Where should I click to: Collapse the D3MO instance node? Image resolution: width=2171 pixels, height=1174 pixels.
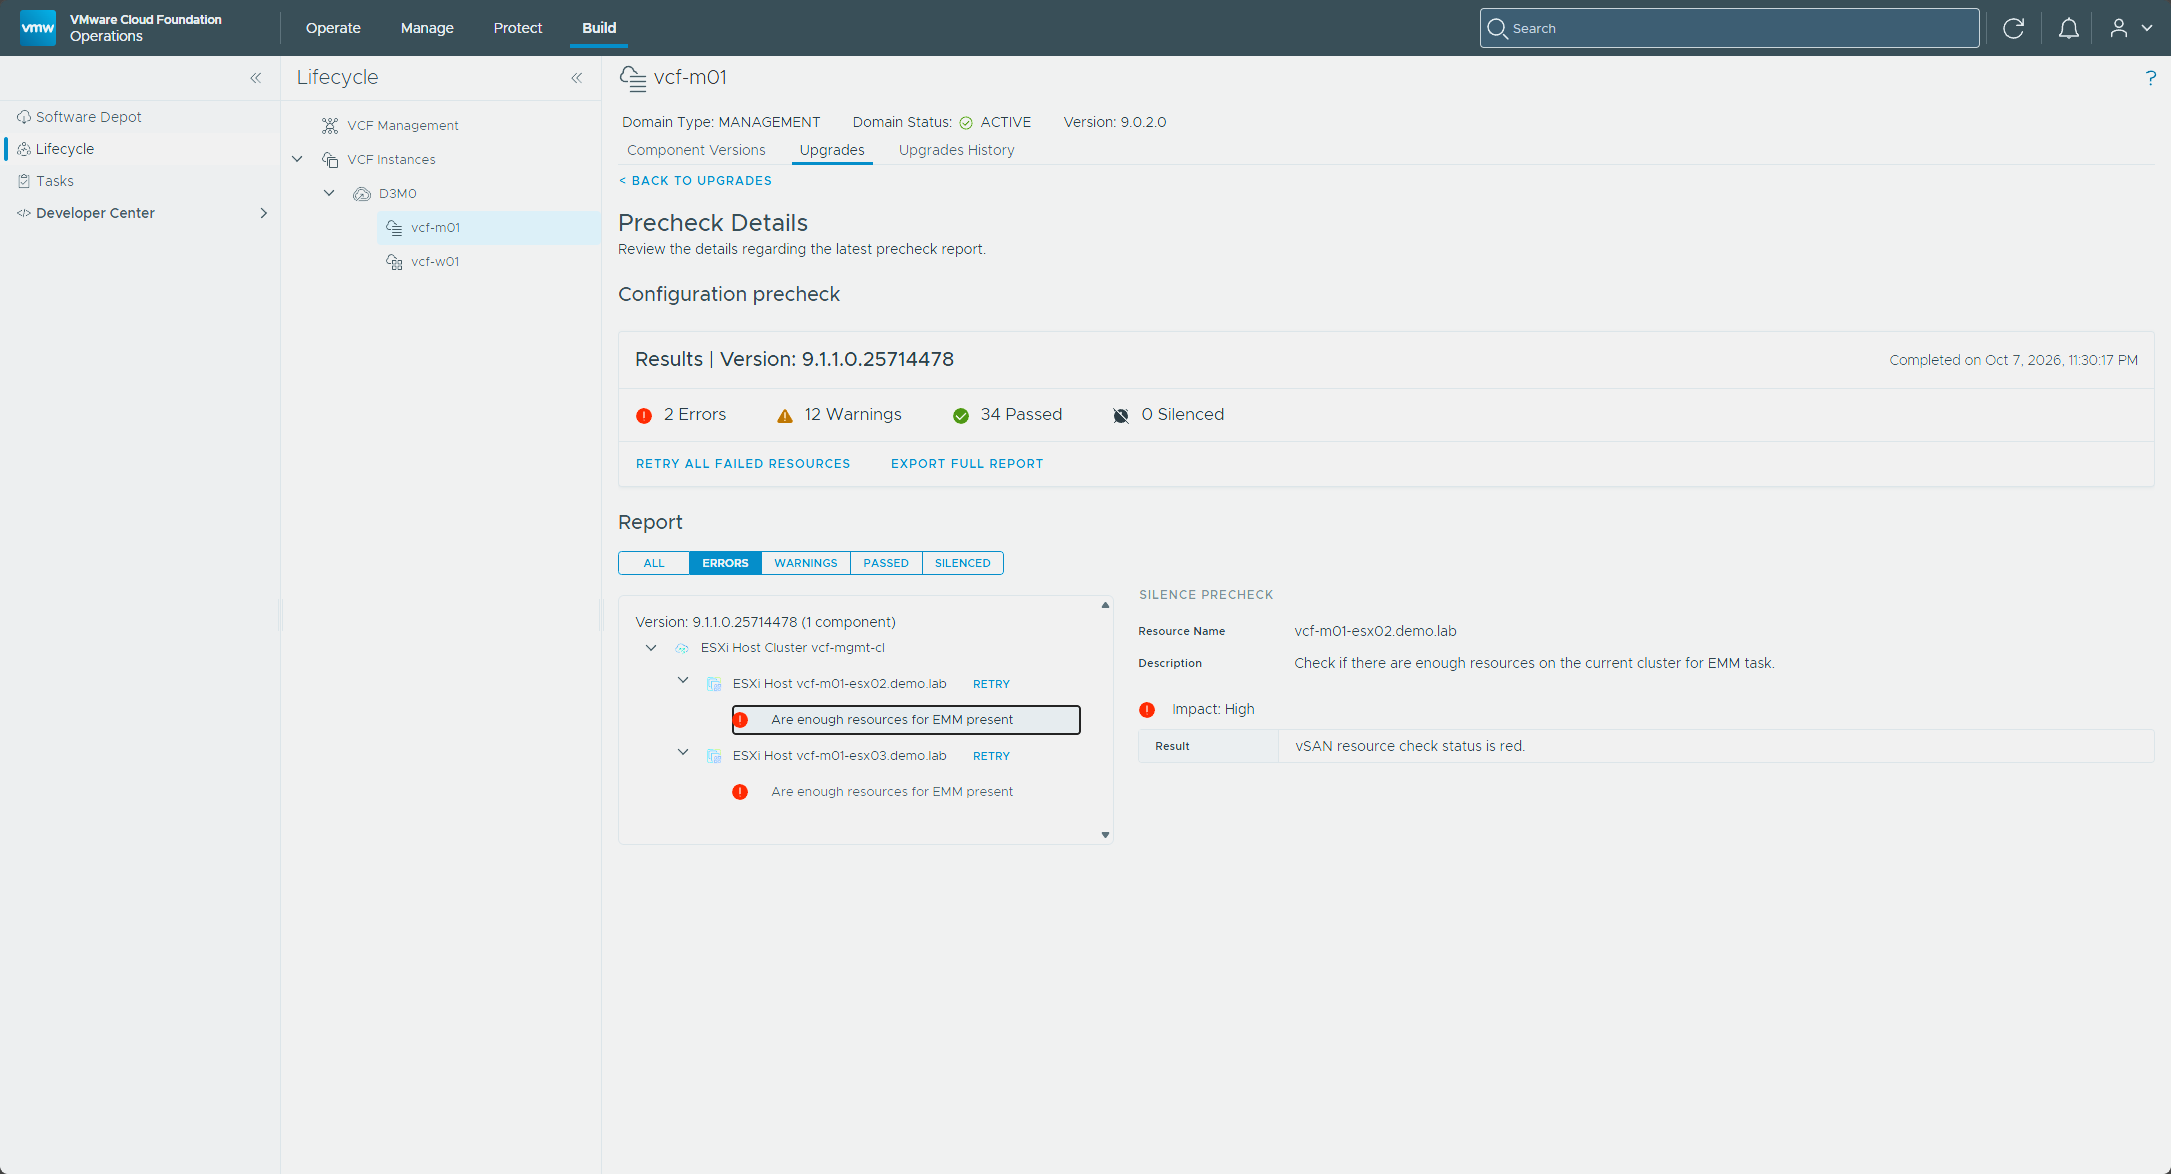[x=329, y=193]
